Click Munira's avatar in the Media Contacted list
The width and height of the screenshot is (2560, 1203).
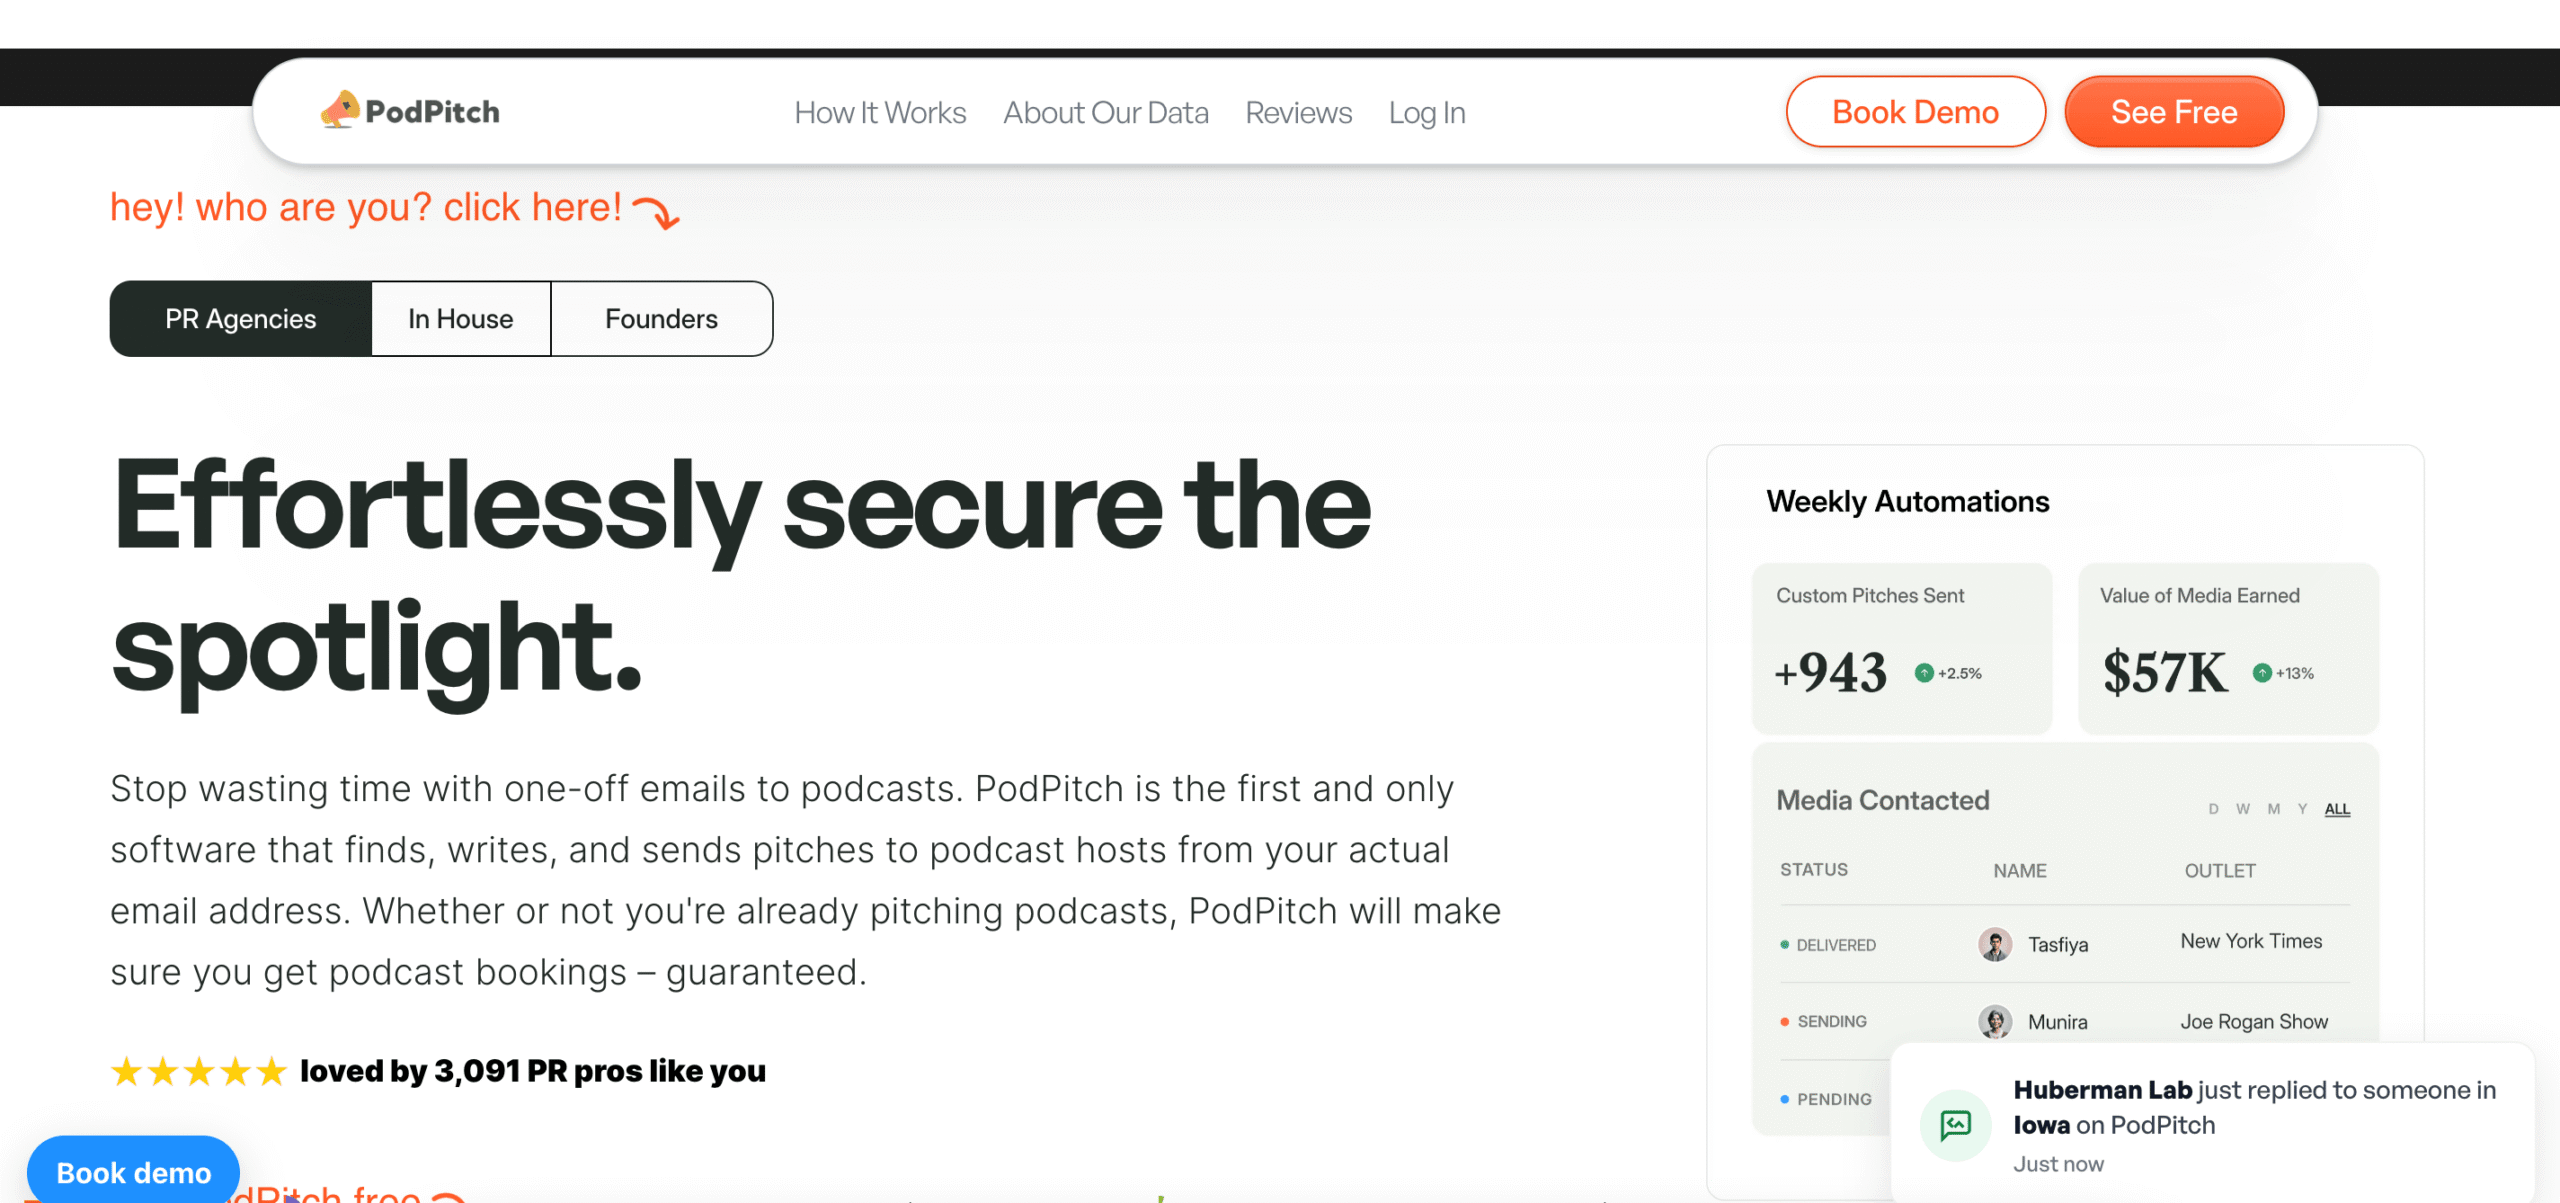pyautogui.click(x=1996, y=1021)
